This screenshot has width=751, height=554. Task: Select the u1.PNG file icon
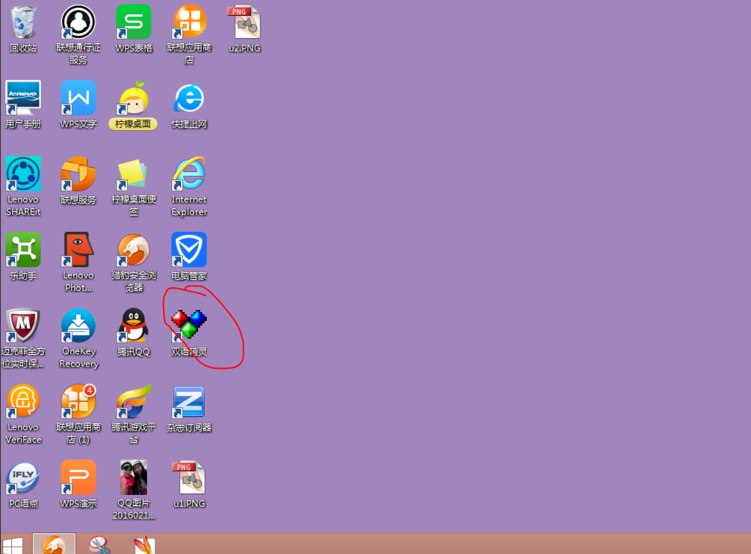(189, 477)
